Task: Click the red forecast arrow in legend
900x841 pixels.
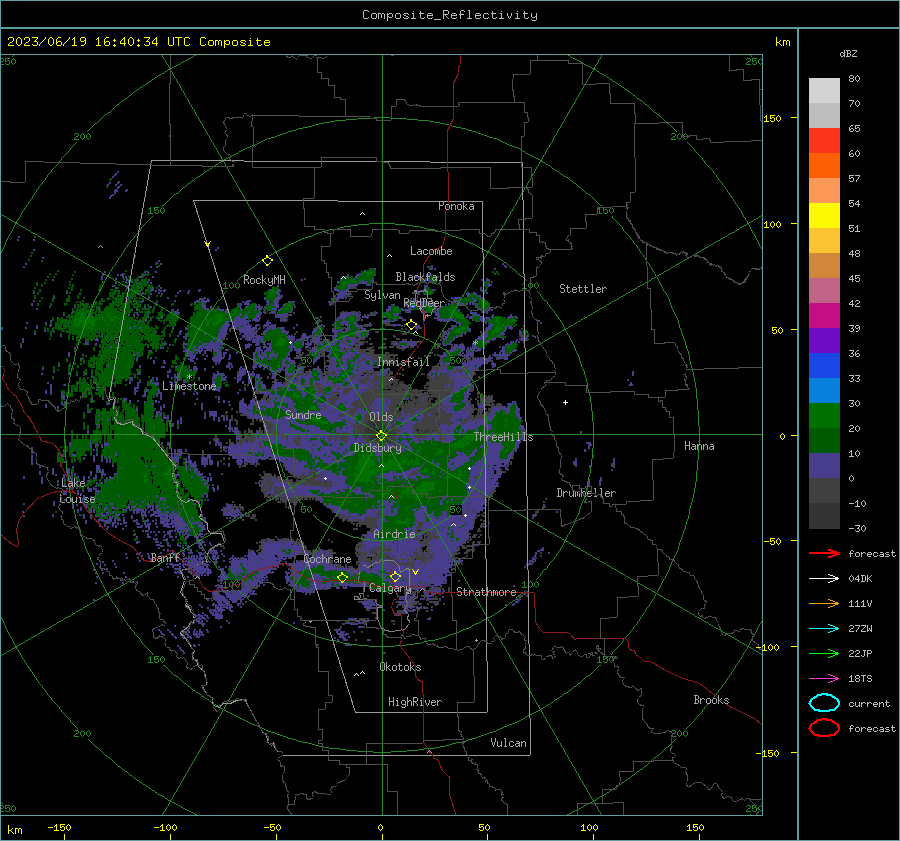Action: [x=824, y=553]
